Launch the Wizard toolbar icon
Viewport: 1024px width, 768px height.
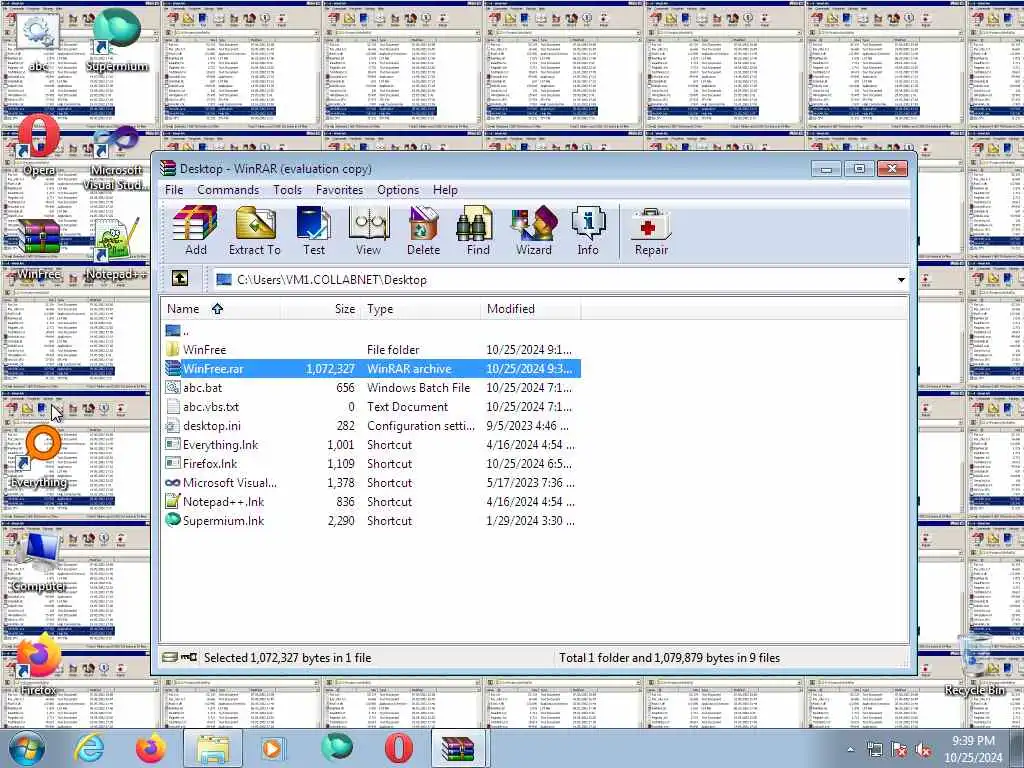(x=534, y=231)
